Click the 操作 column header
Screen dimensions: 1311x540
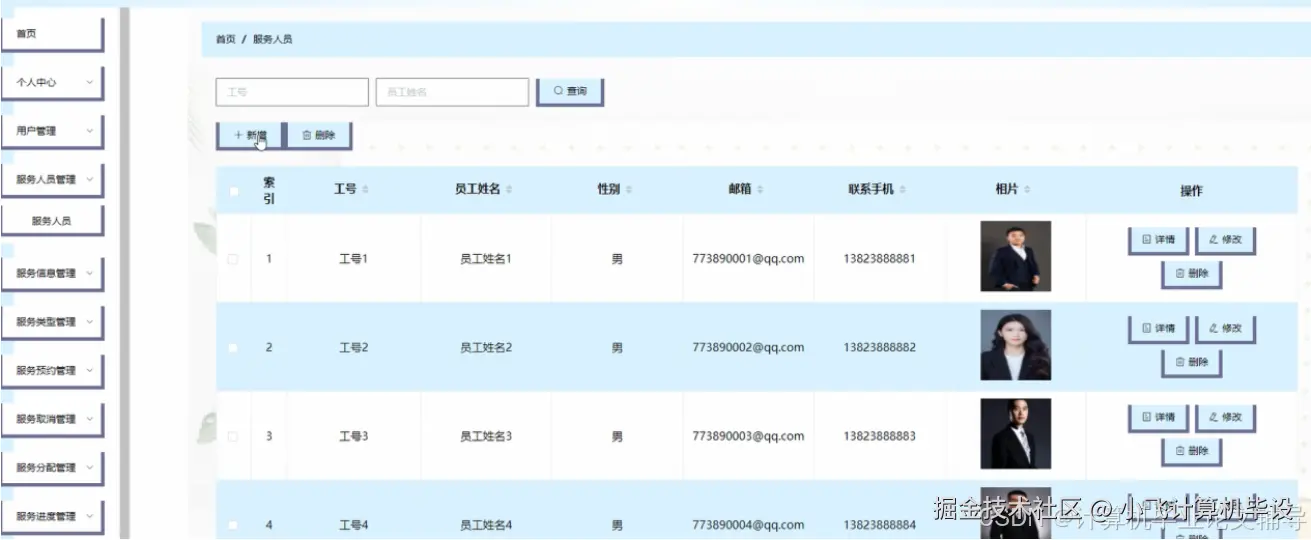pos(1191,191)
